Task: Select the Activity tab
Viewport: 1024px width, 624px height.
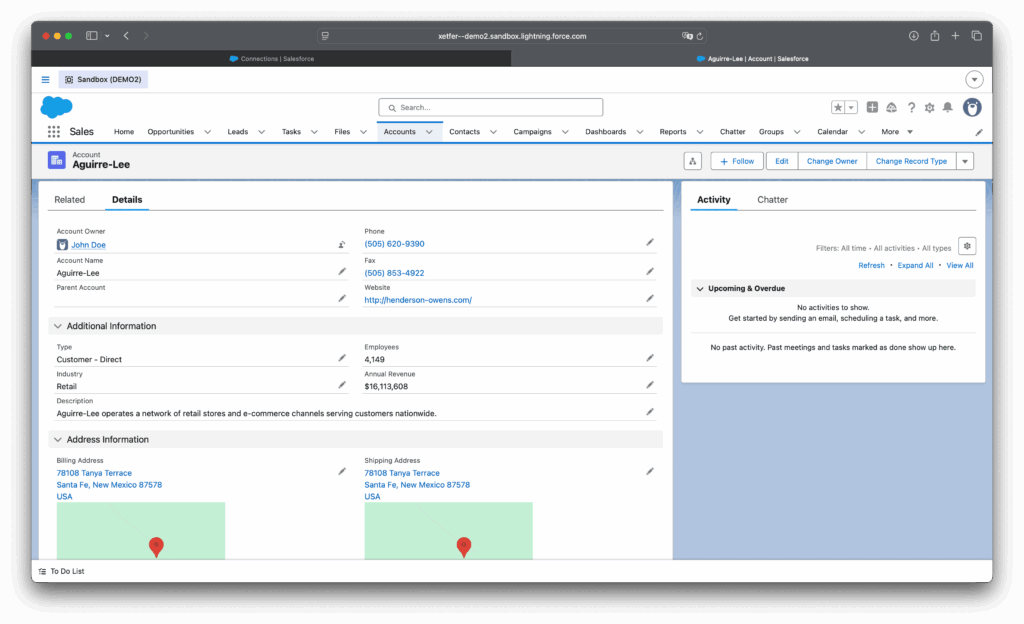Action: [713, 200]
